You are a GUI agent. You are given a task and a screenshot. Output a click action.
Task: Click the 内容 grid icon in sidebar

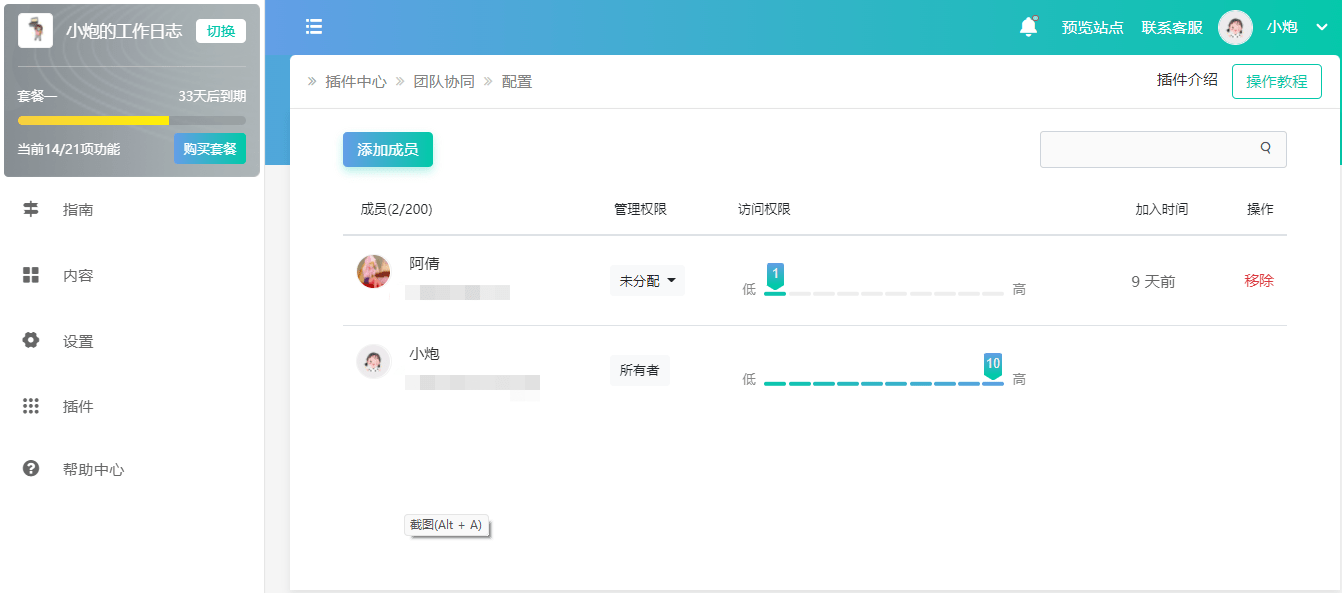pyautogui.click(x=31, y=275)
